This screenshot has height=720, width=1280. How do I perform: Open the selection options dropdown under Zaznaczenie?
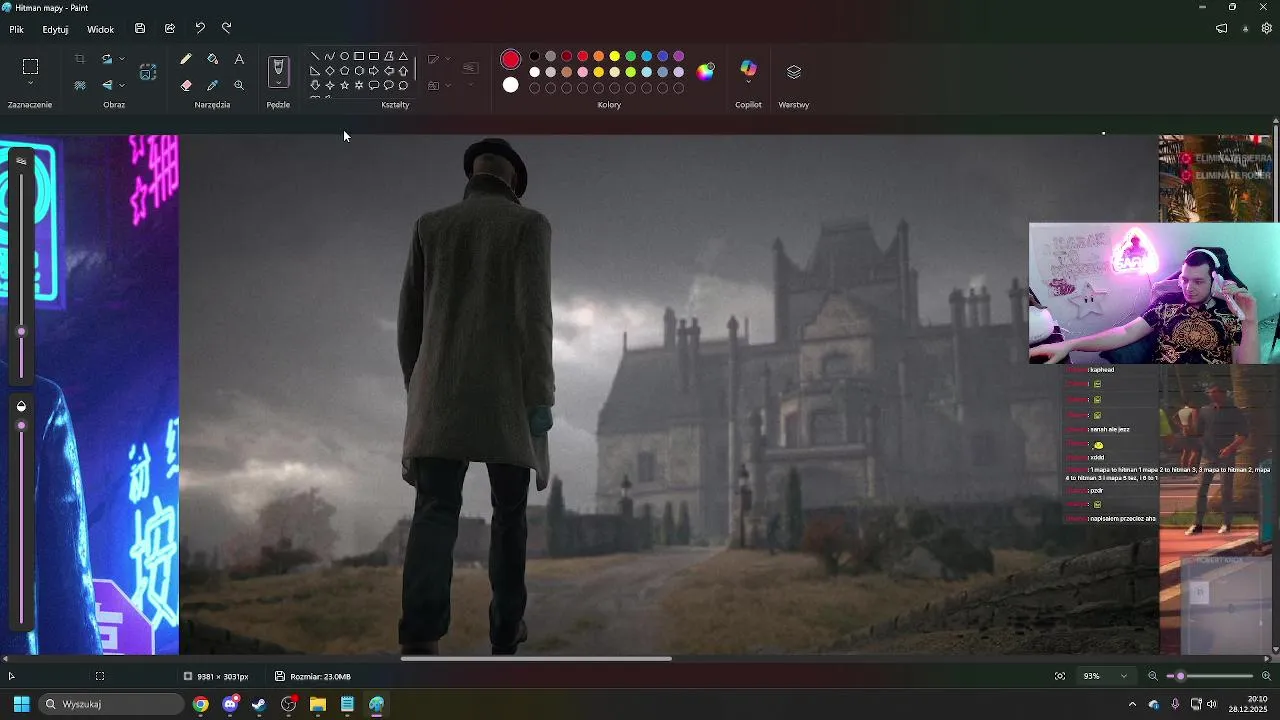click(x=30, y=84)
